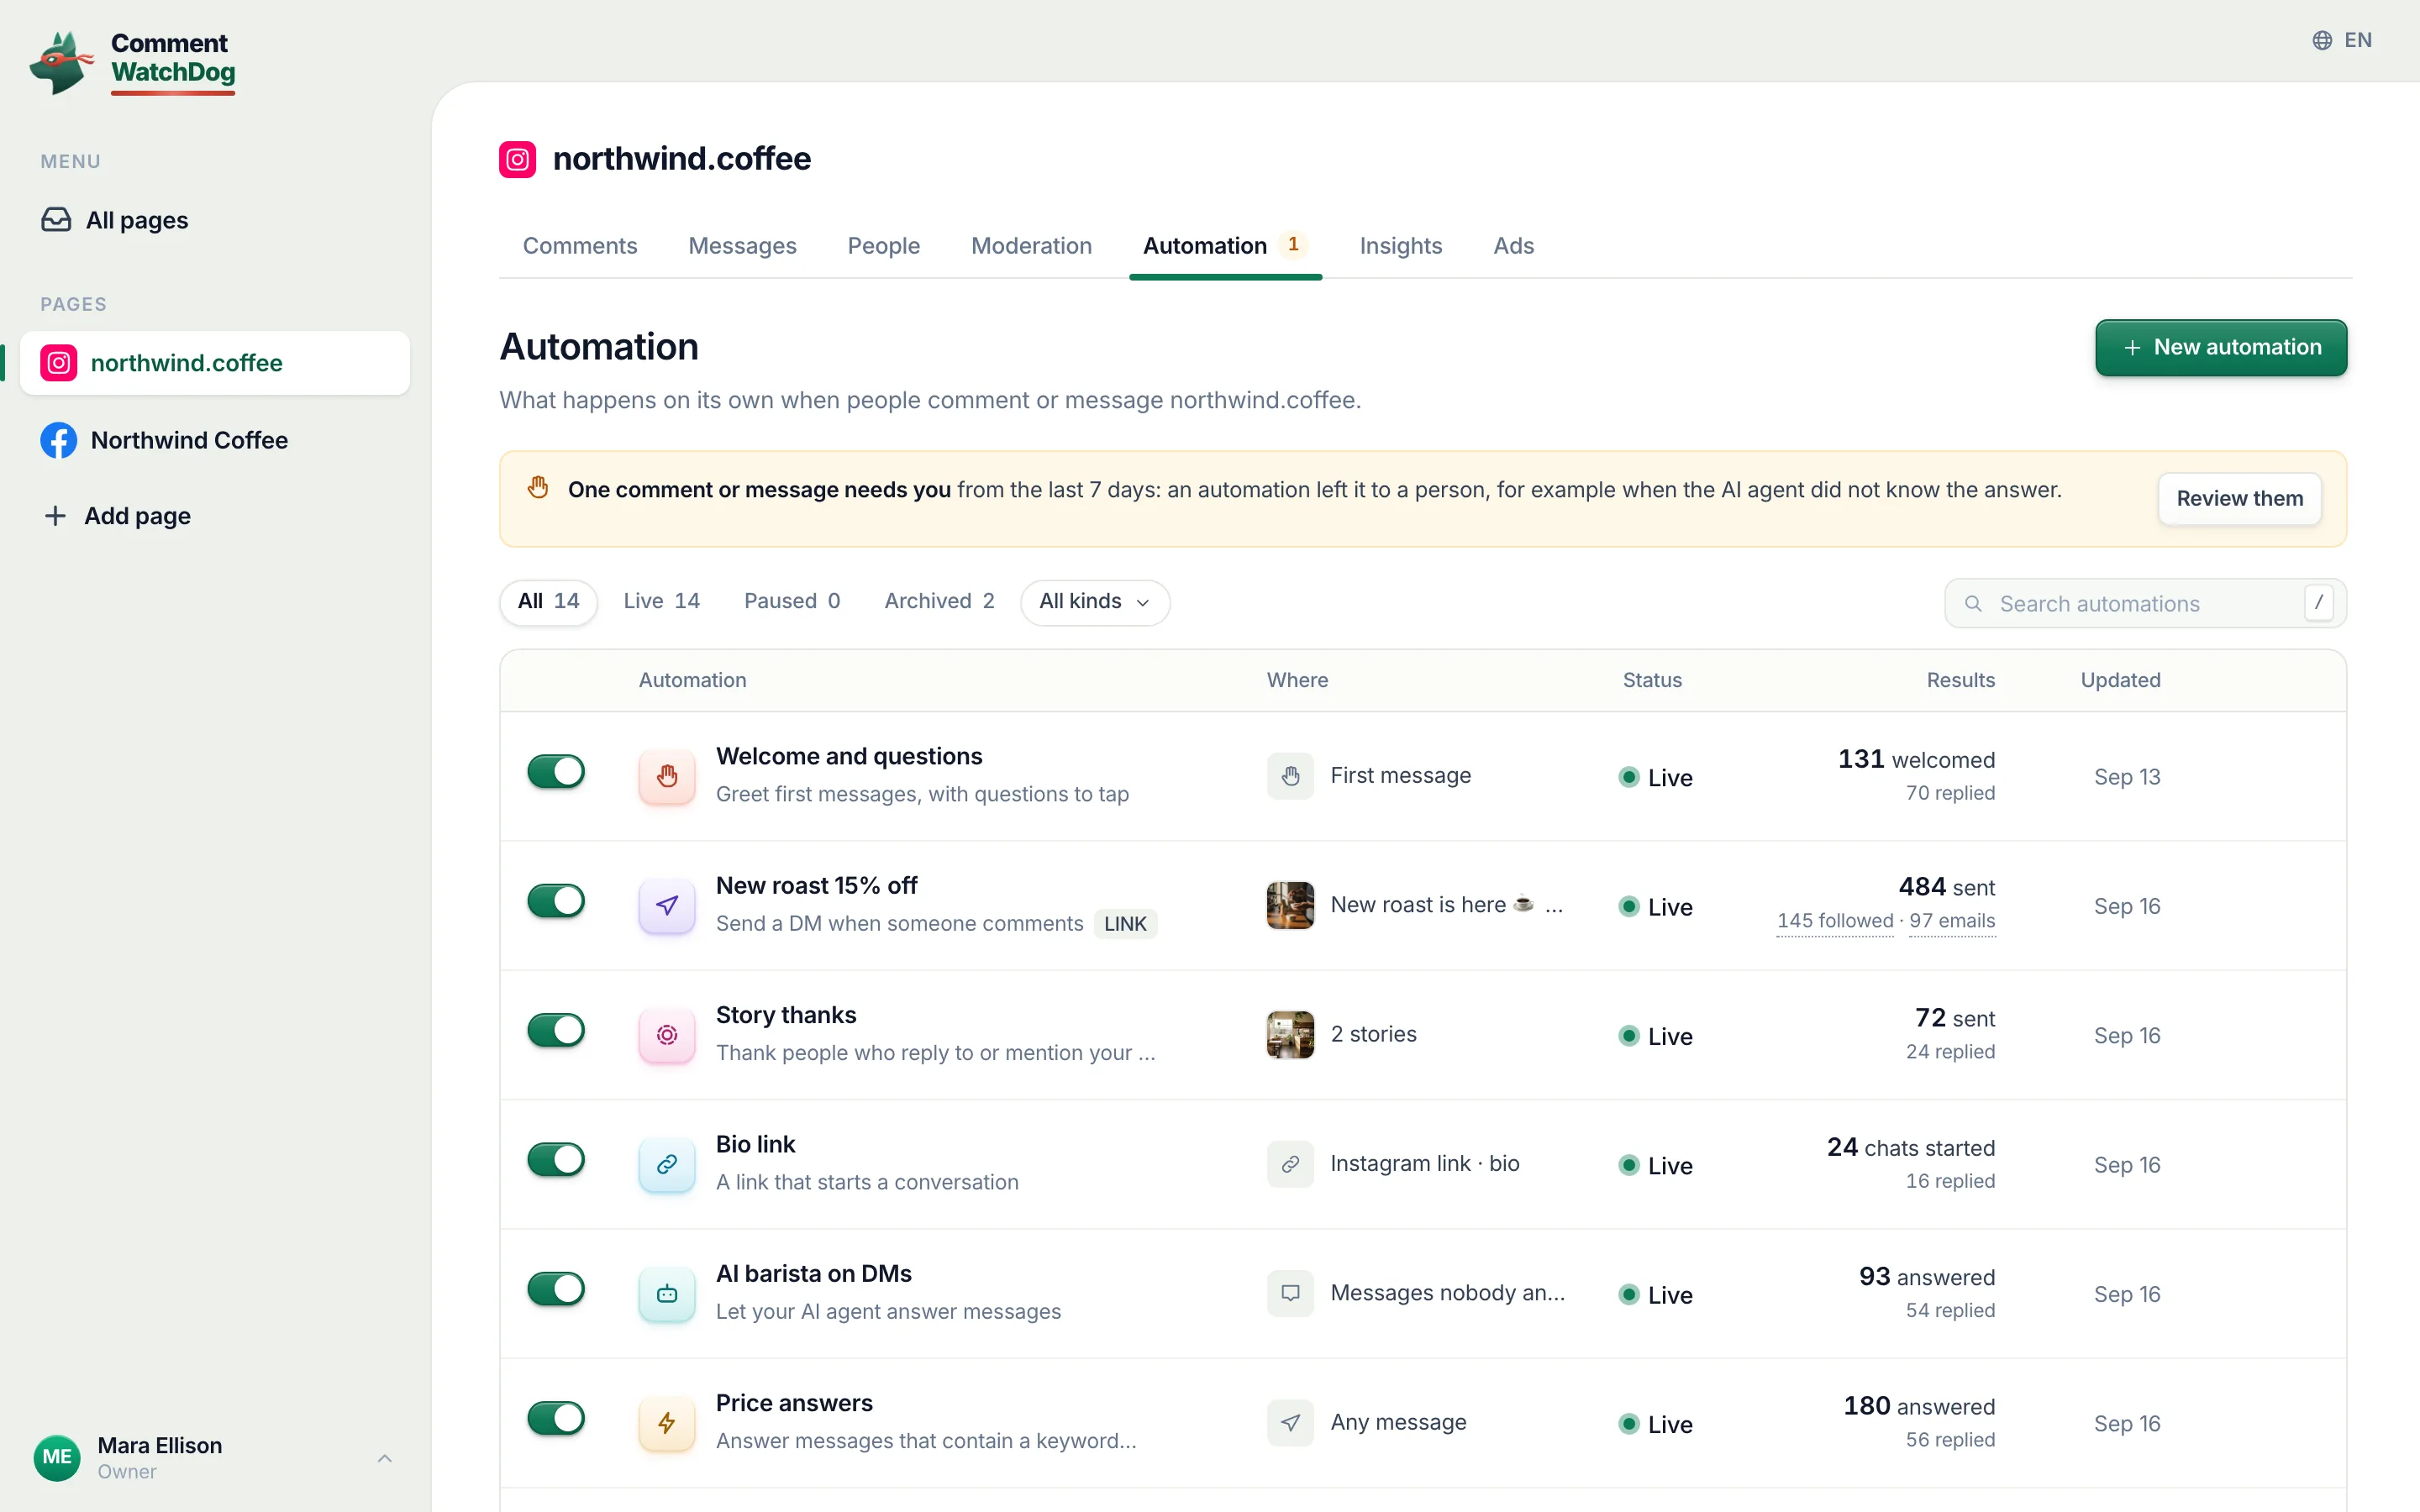Click the globe language icon
Viewport: 2420px width, 1512px height.
pyautogui.click(x=2322, y=40)
